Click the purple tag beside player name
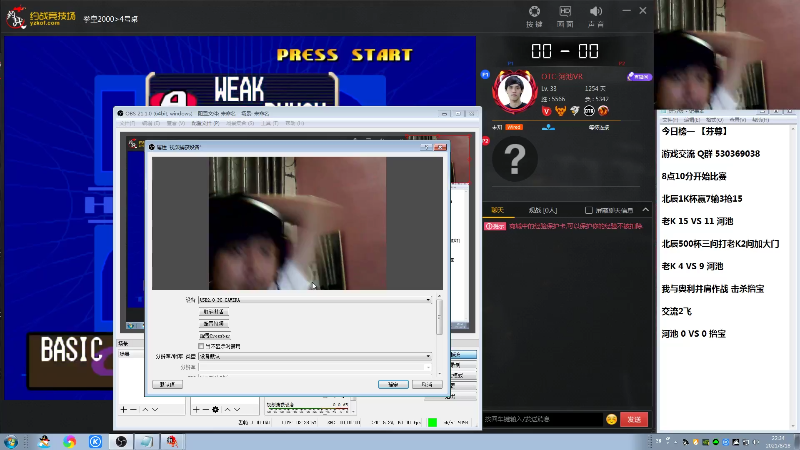This screenshot has width=800, height=450. pyautogui.click(x=639, y=77)
